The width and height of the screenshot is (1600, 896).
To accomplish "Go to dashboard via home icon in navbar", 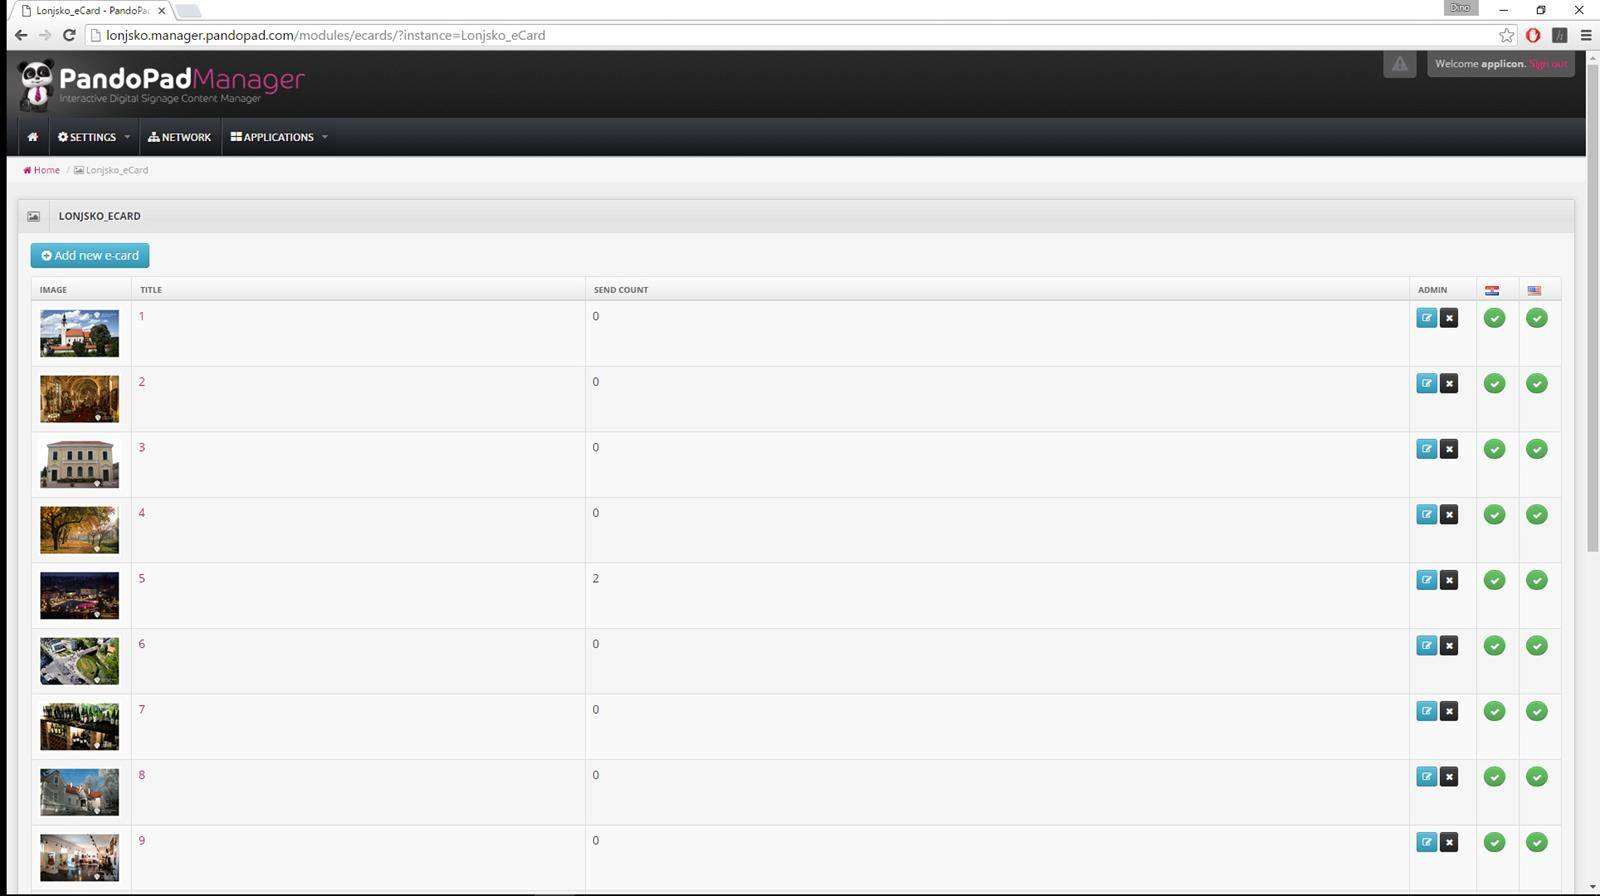I will (32, 137).
